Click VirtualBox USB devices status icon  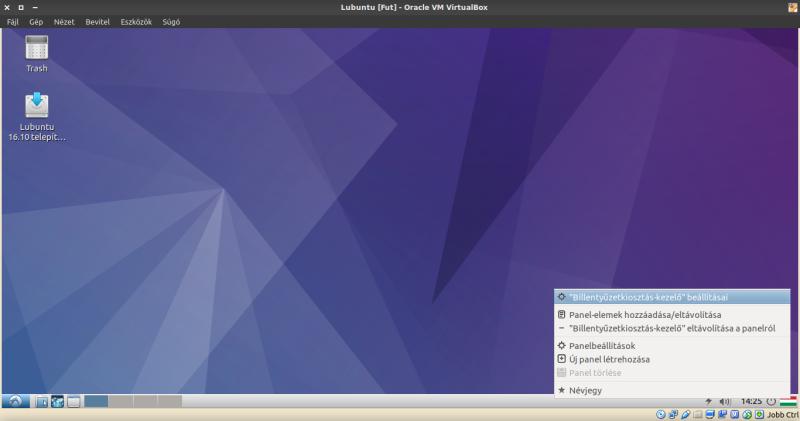[x=686, y=414]
